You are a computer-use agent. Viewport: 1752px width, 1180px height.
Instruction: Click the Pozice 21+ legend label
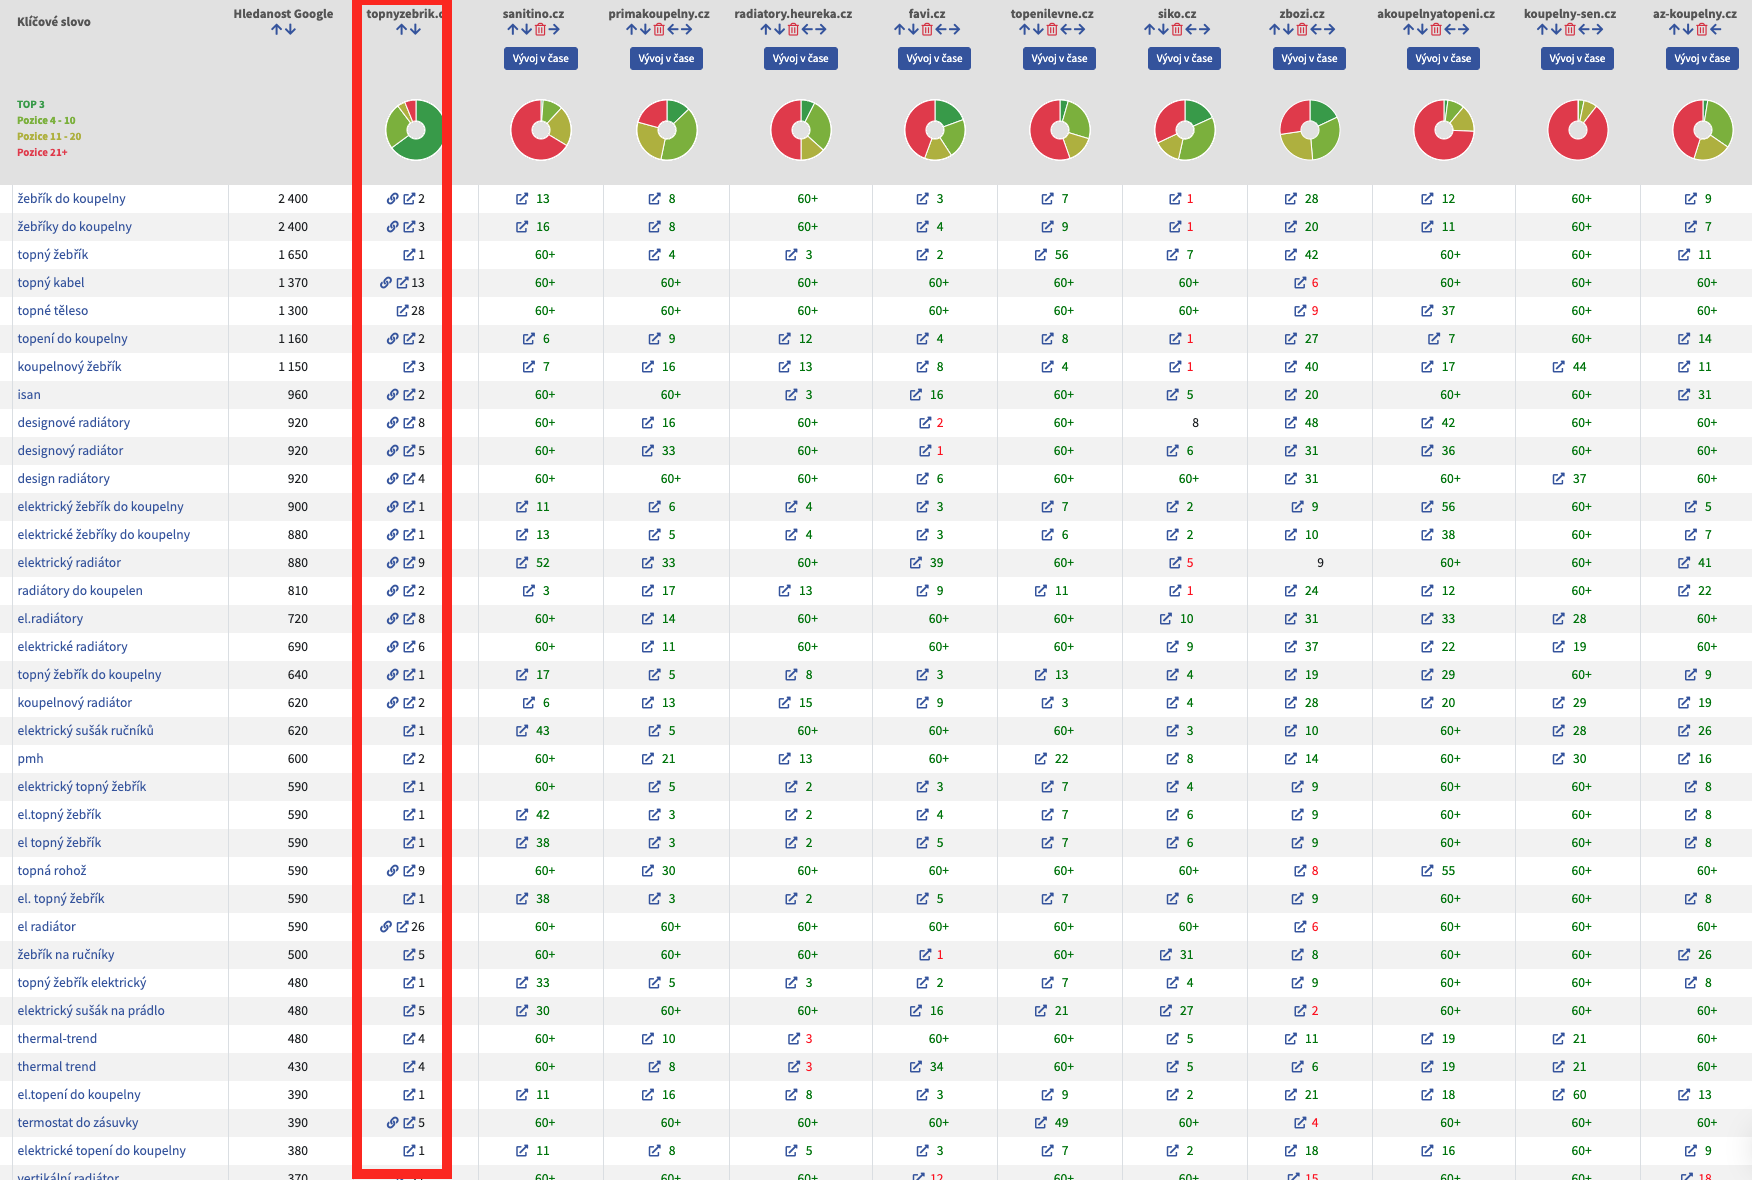42,153
